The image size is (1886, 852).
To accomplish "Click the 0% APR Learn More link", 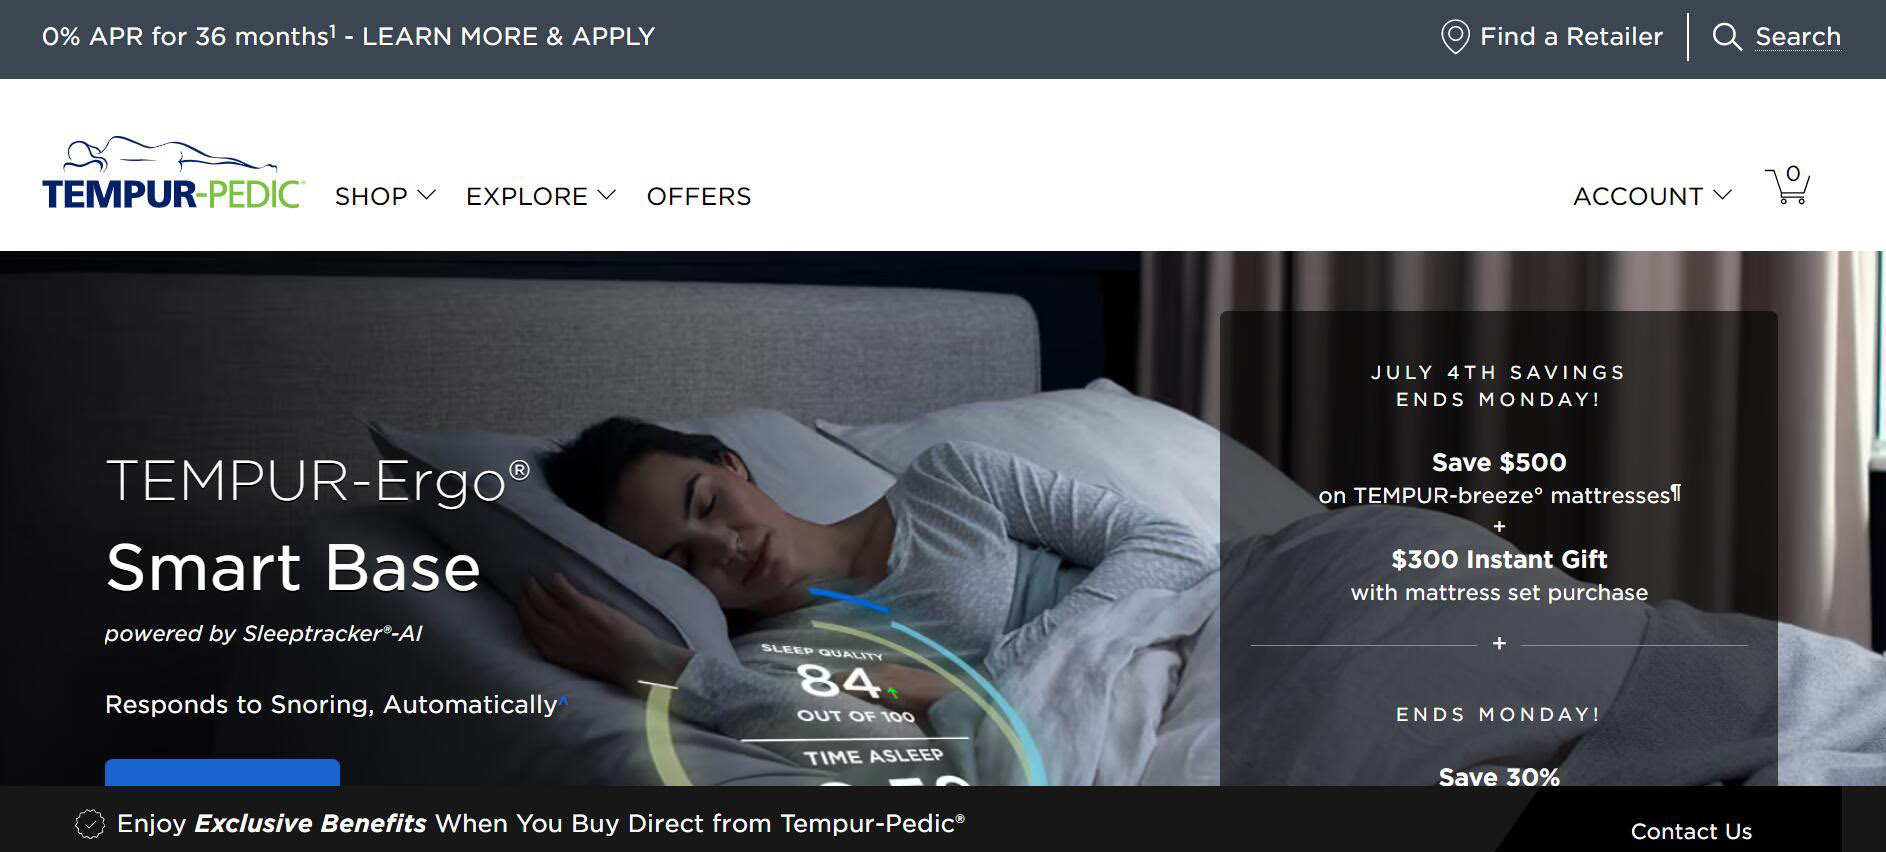I will pyautogui.click(x=348, y=37).
